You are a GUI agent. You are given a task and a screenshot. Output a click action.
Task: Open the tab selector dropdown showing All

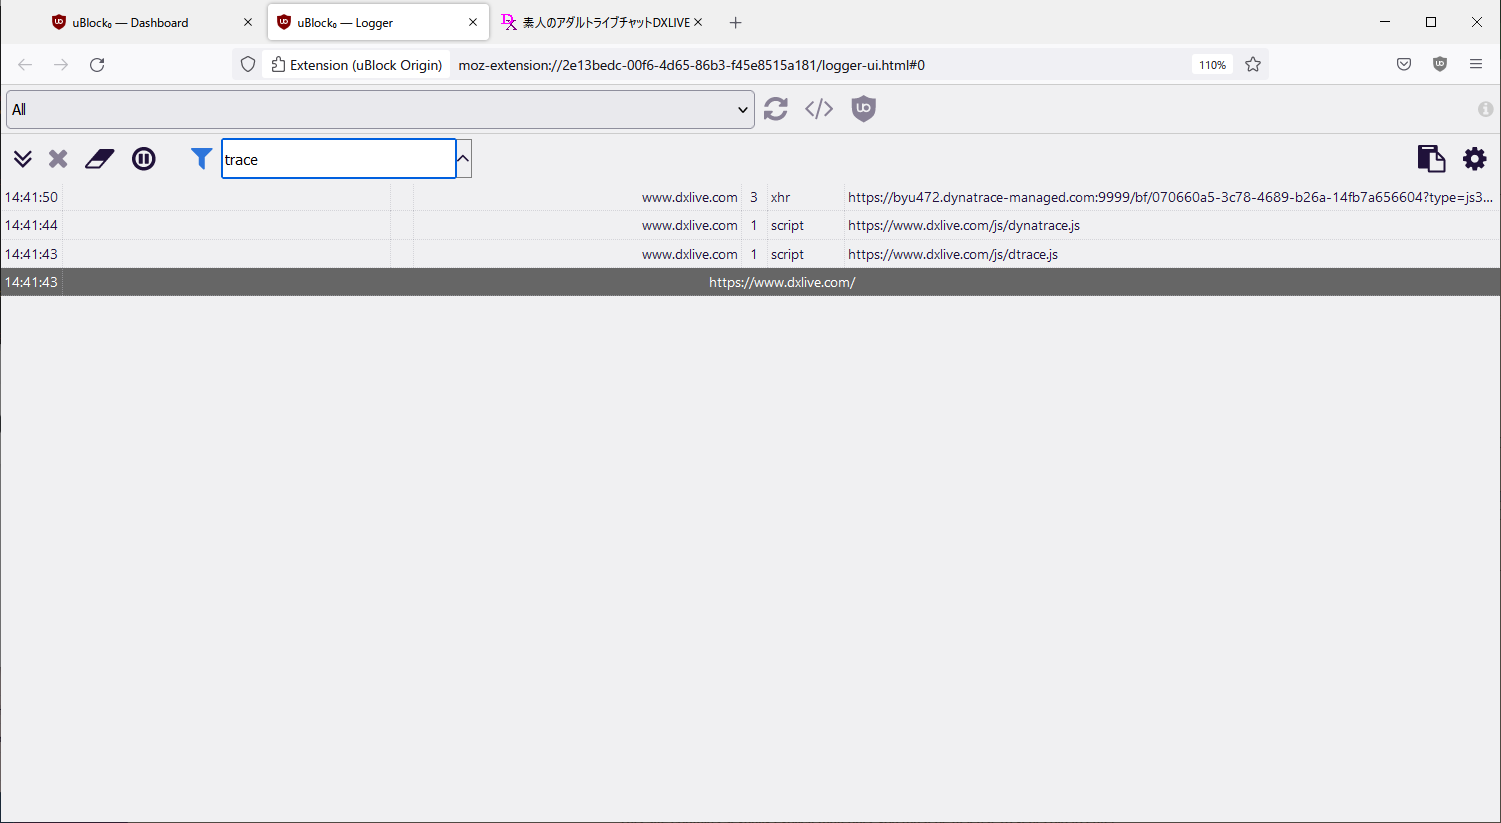click(x=380, y=109)
